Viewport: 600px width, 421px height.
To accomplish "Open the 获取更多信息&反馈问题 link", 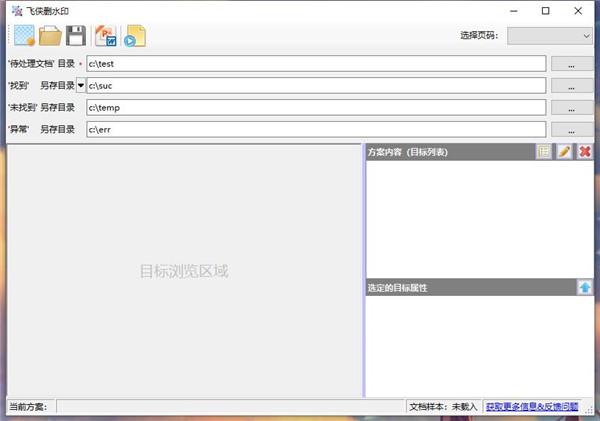I will point(539,407).
